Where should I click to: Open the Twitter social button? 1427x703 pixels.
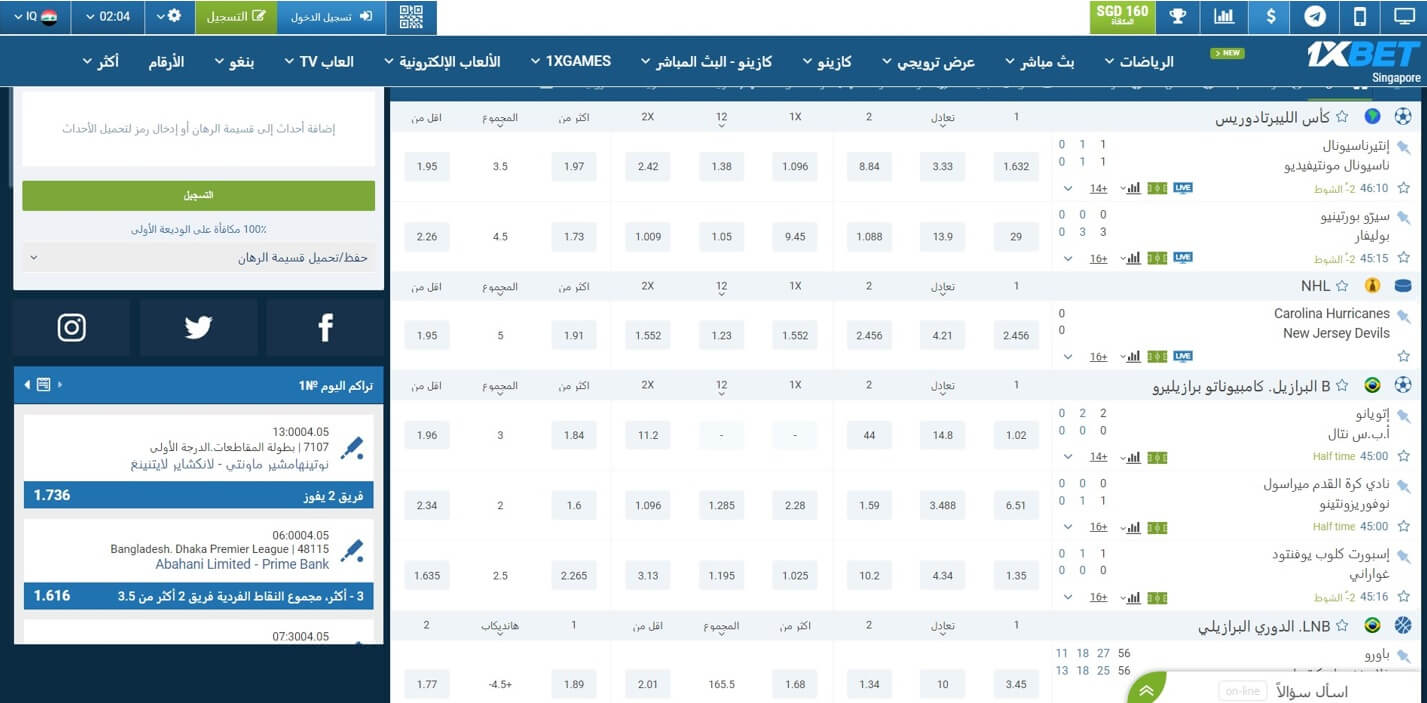pos(198,328)
